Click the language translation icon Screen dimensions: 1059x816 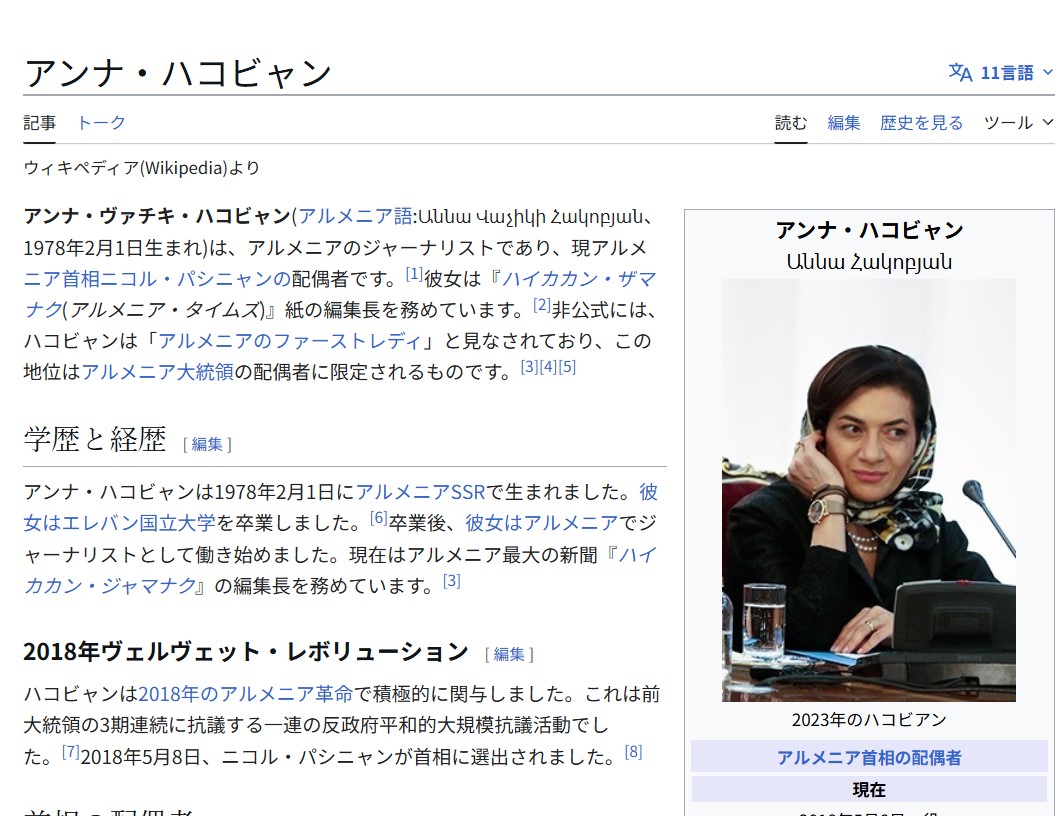(960, 72)
